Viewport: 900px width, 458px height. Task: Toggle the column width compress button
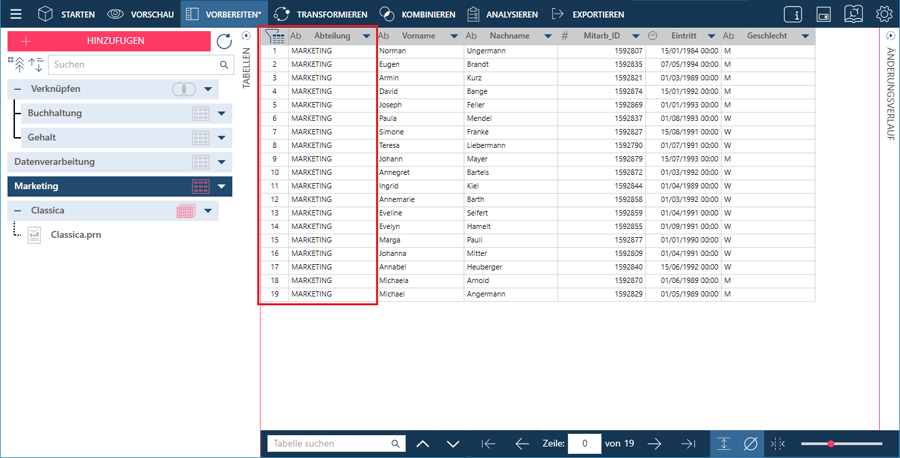[778, 444]
